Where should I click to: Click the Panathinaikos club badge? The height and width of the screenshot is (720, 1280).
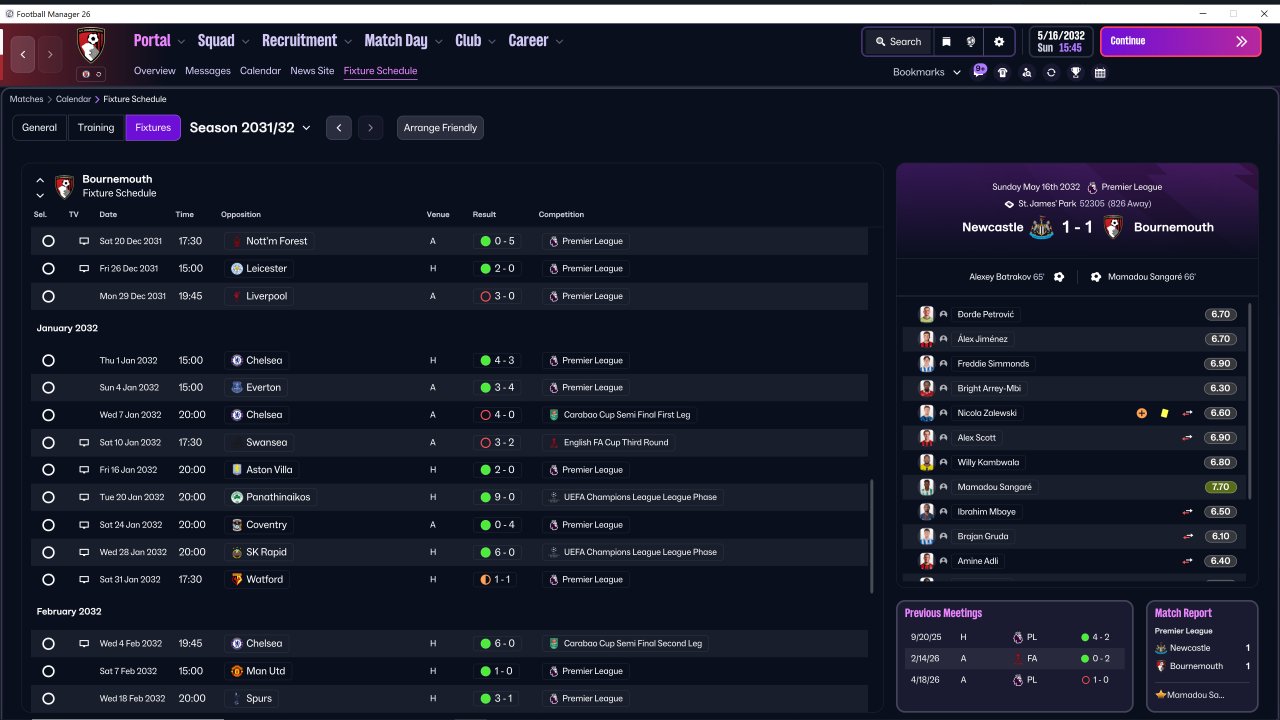pyautogui.click(x=237, y=497)
